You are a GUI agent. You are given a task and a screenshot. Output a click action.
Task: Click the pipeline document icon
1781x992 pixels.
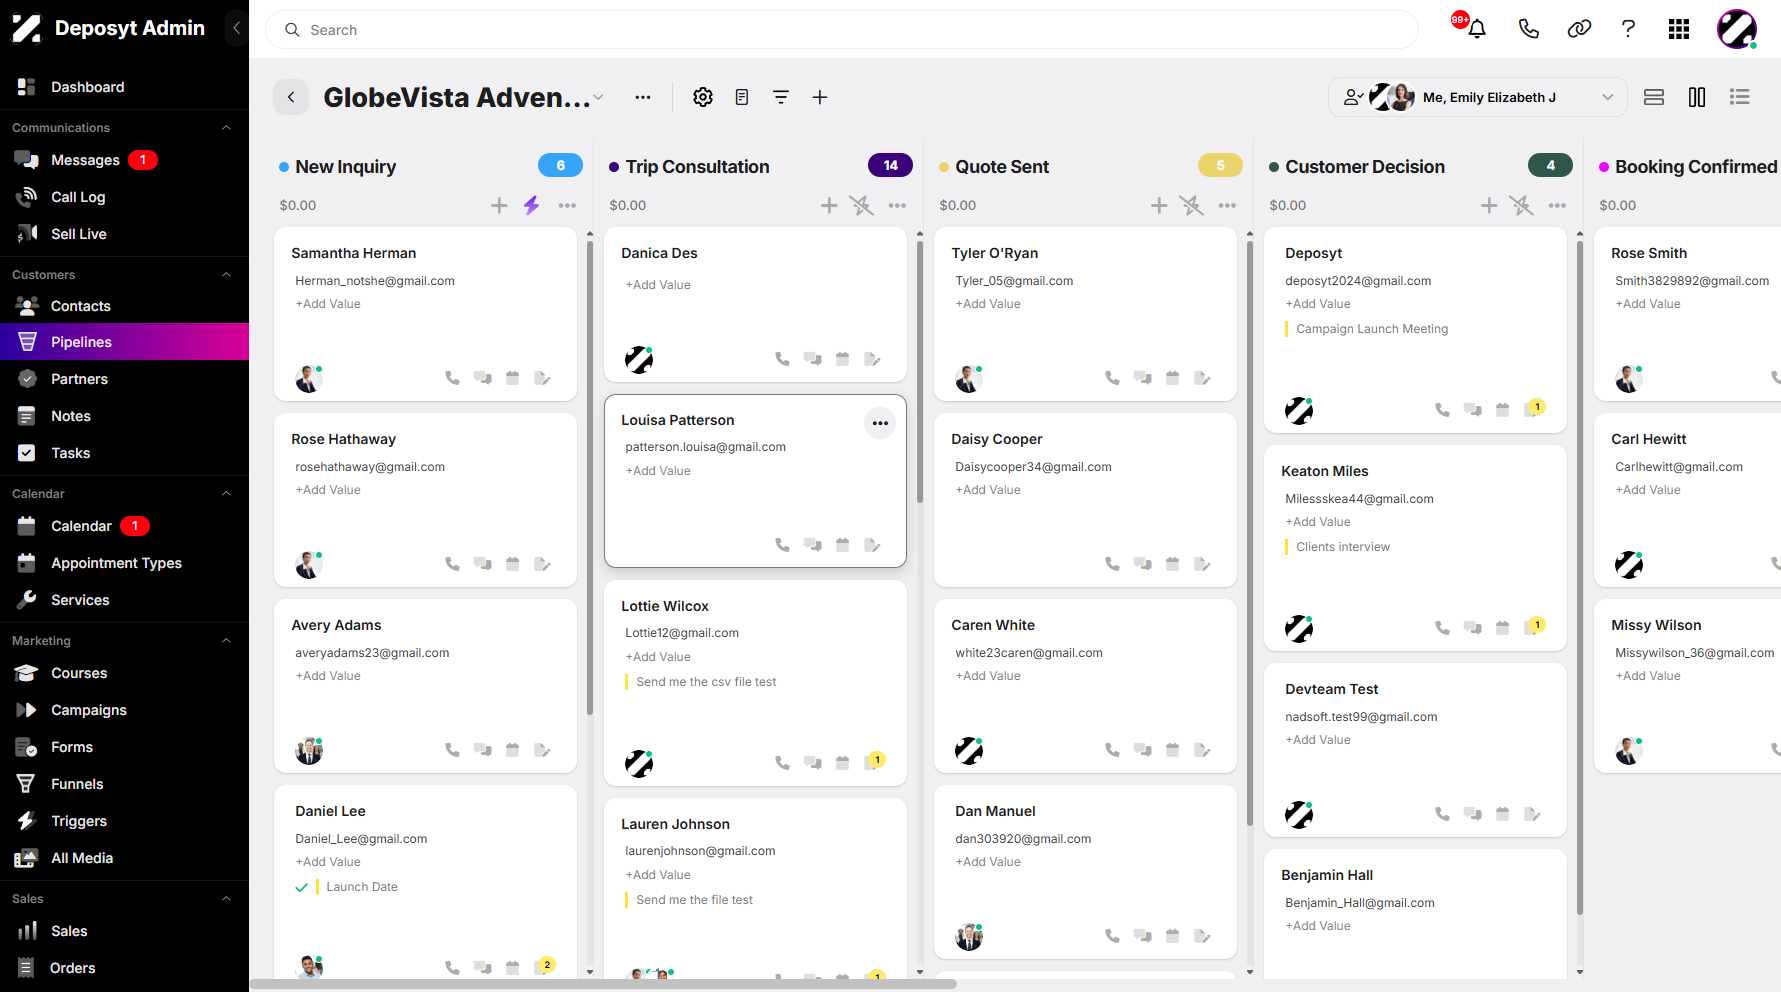tap(742, 97)
